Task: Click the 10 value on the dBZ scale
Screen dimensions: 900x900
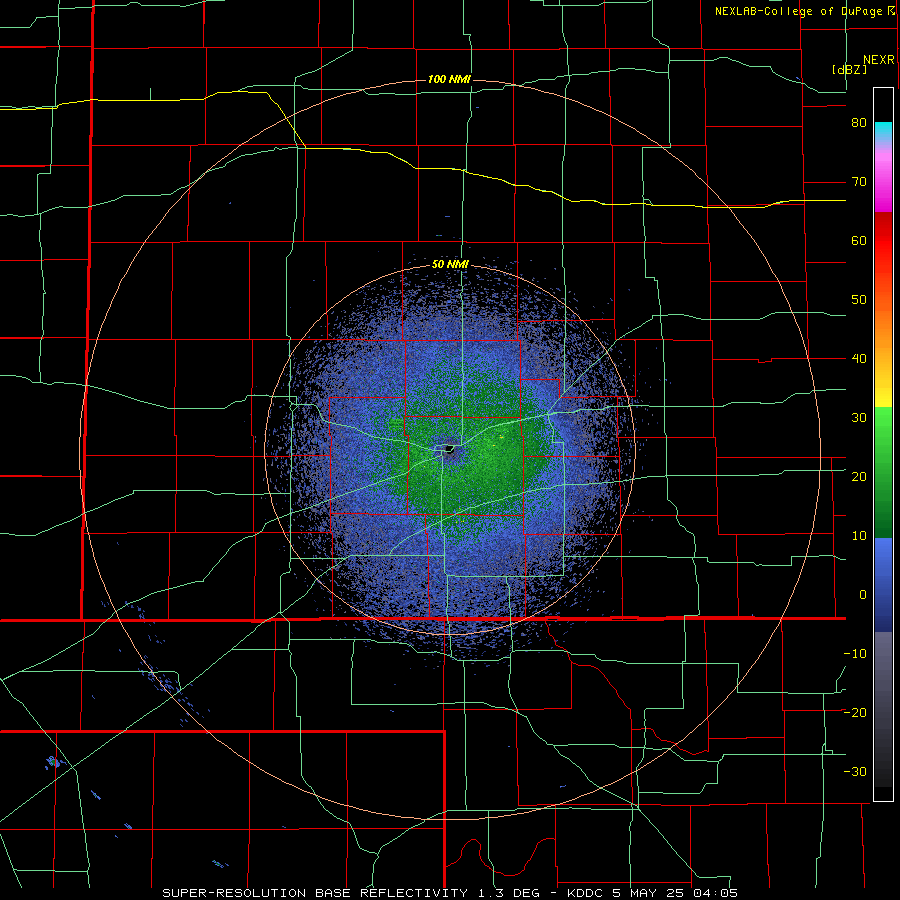Action: point(859,536)
